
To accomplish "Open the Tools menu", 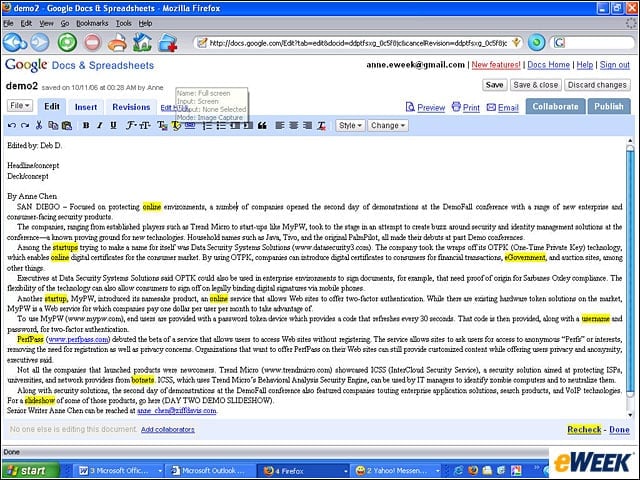I will click(123, 23).
